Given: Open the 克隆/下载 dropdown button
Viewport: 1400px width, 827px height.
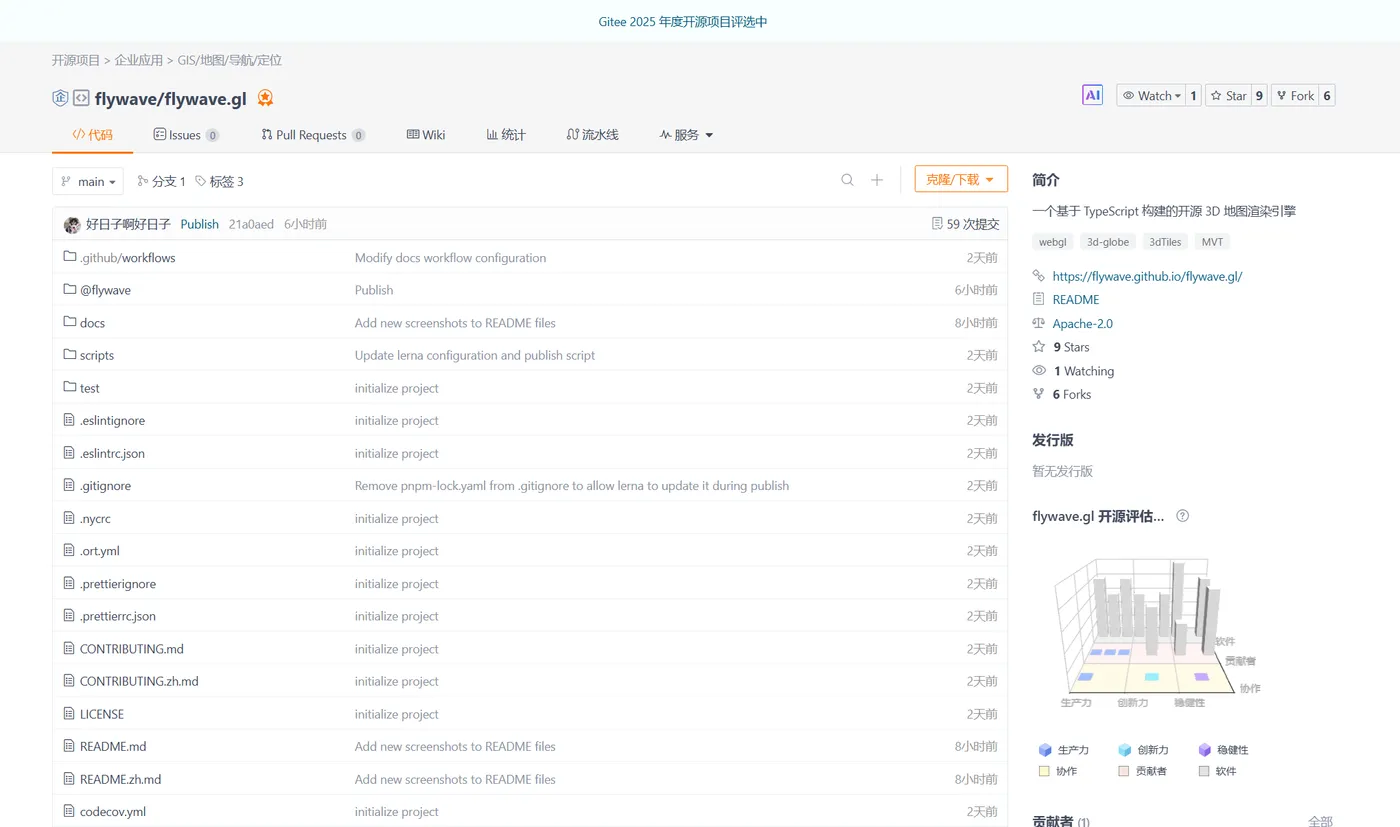Looking at the screenshot, I should (961, 179).
